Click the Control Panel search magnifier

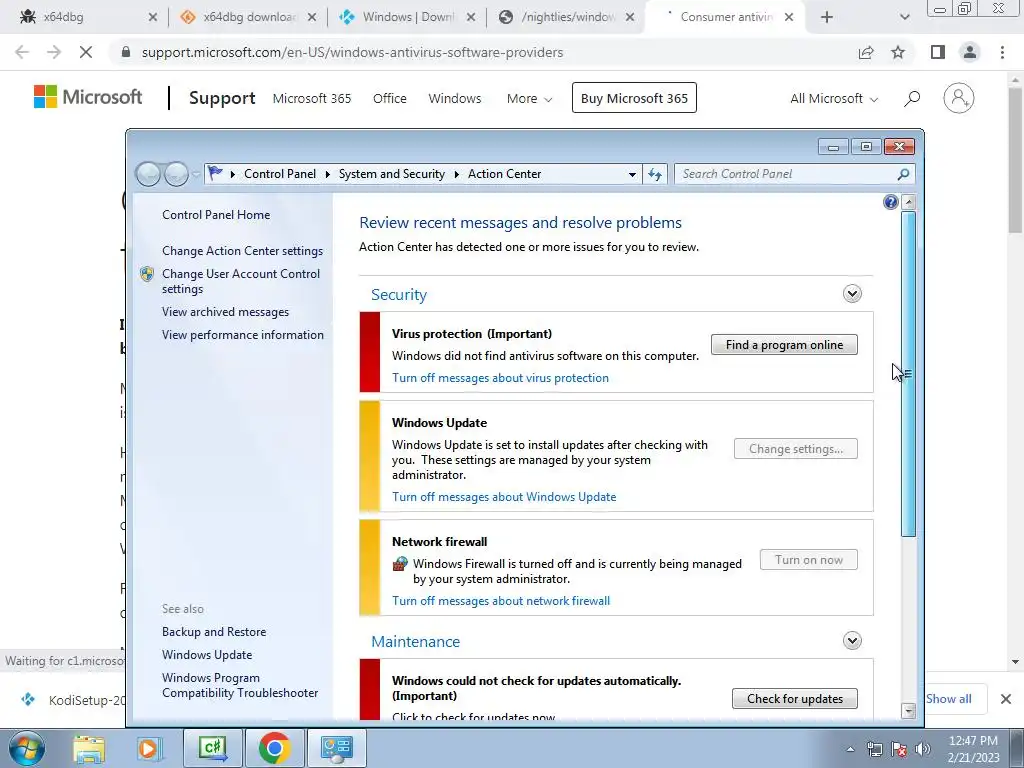pos(903,174)
